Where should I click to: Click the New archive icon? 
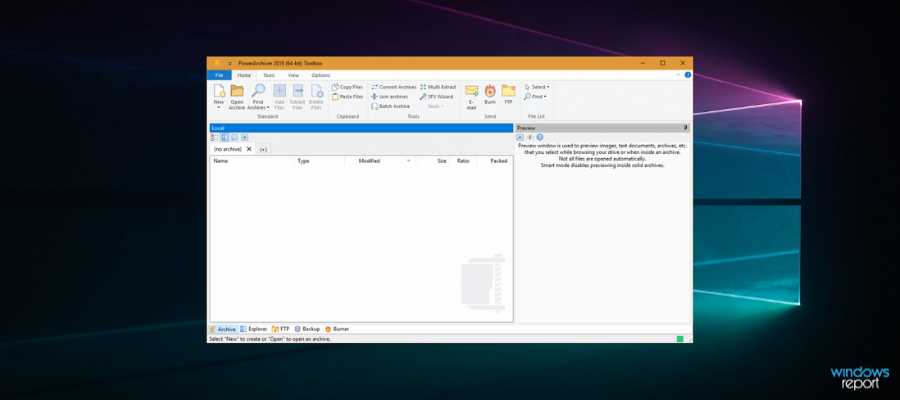219,91
